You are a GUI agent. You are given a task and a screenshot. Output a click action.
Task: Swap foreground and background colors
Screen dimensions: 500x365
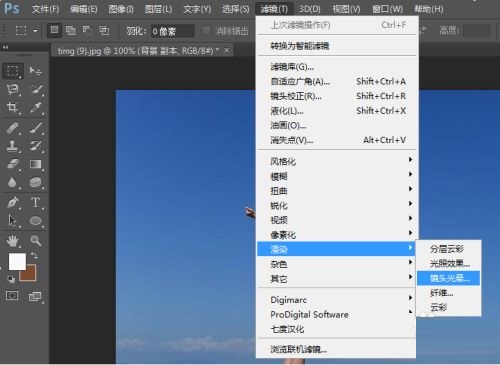(34, 255)
